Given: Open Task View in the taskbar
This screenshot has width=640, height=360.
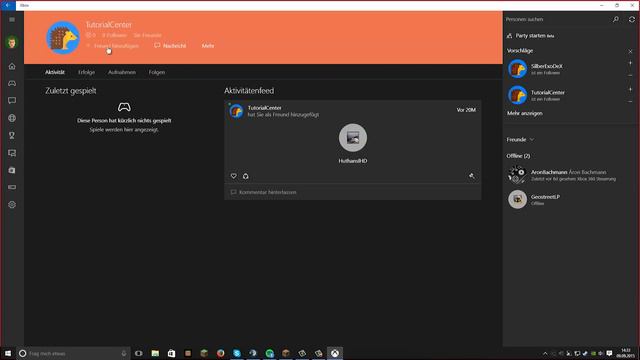Looking at the screenshot, I should pos(139,353).
